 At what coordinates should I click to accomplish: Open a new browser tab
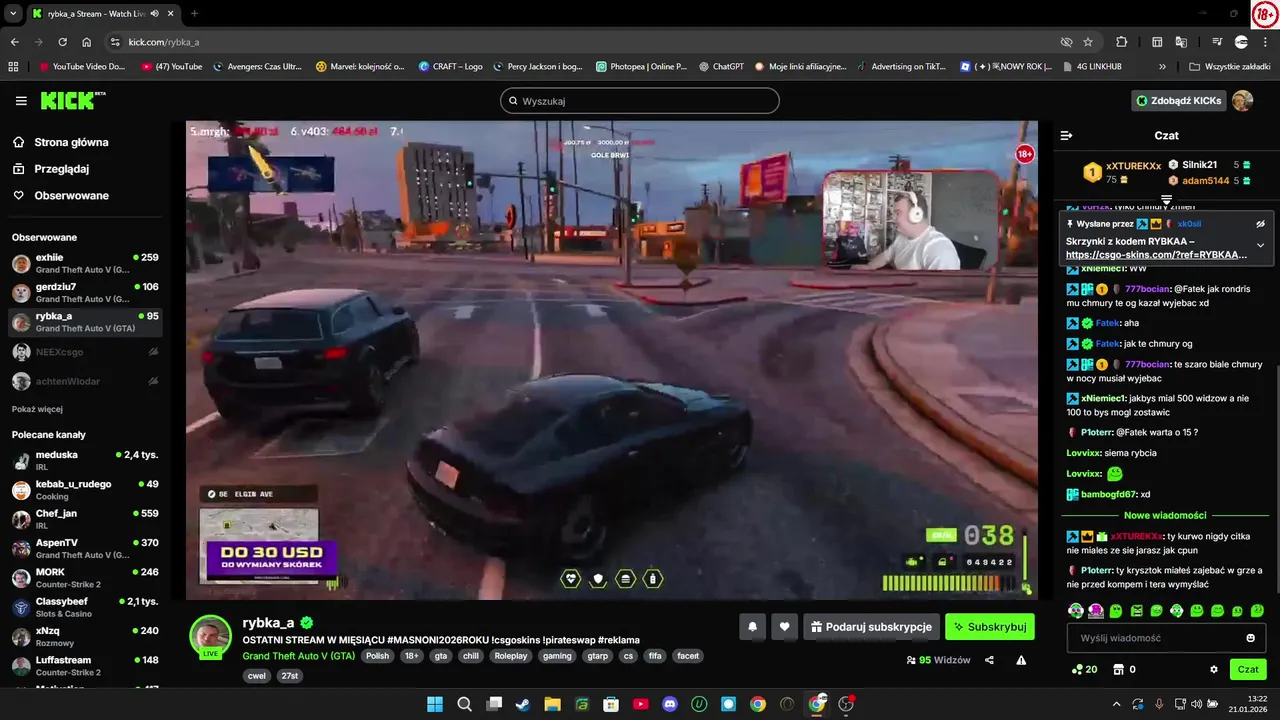[x=194, y=14]
